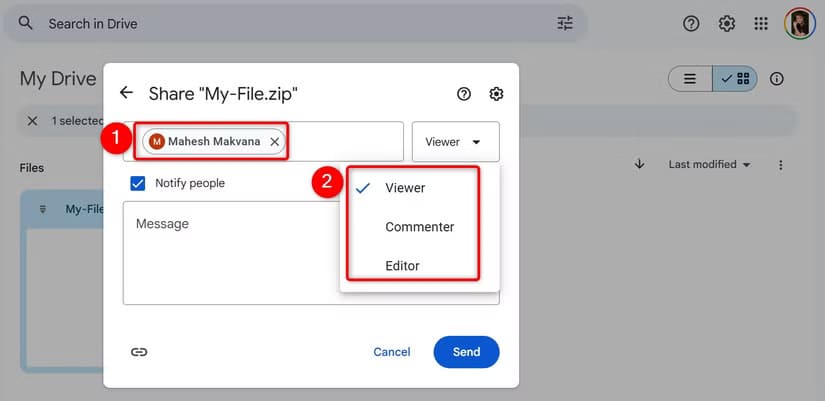The image size is (825, 401).
Task: Click the back arrow in Share dialog
Action: coord(126,93)
